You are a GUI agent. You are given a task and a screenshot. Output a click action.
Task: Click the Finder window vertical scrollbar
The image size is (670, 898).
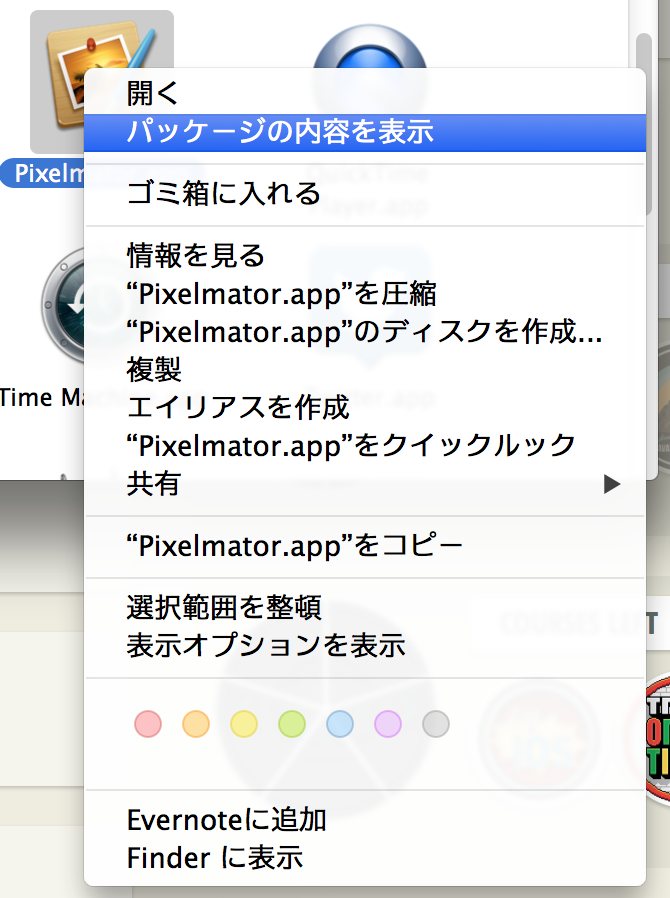click(644, 123)
